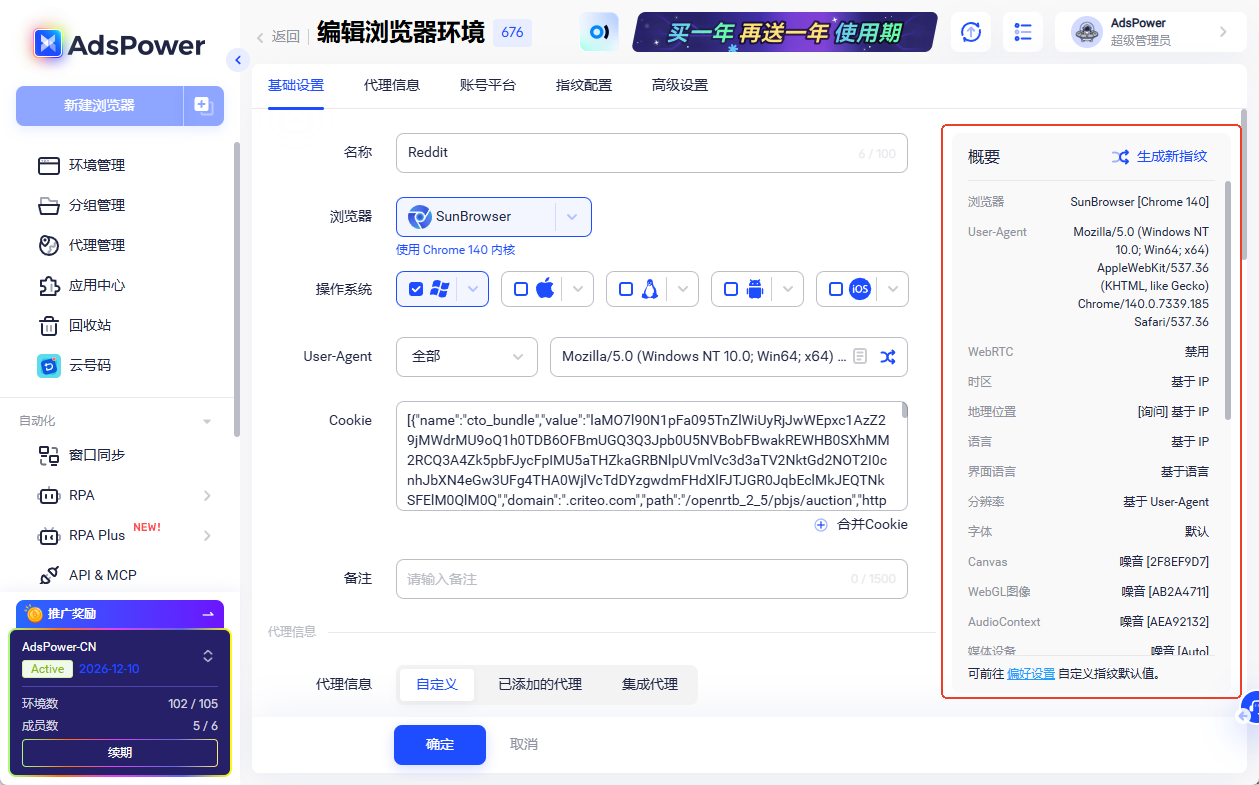
Task: Collapse the 自动化 sidebar group
Action: tap(207, 421)
